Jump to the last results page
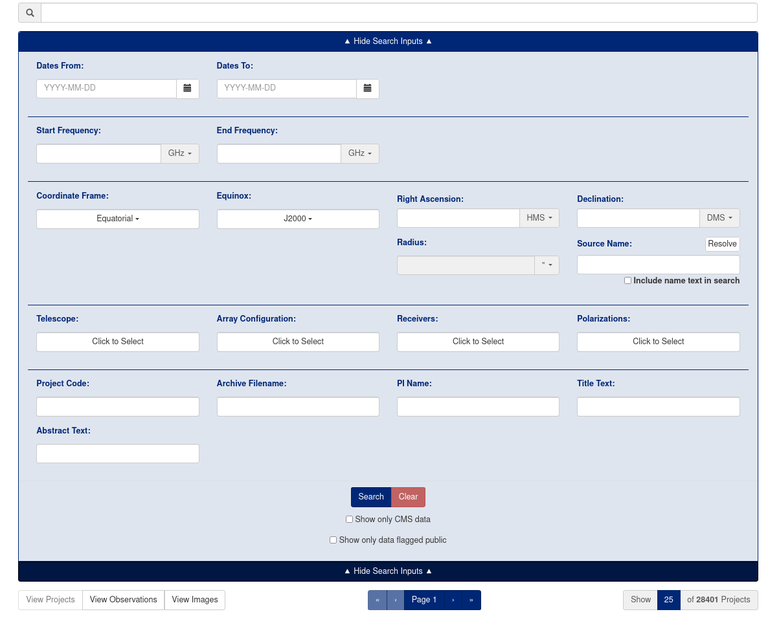The height and width of the screenshot is (625, 768). pyautogui.click(x=471, y=600)
